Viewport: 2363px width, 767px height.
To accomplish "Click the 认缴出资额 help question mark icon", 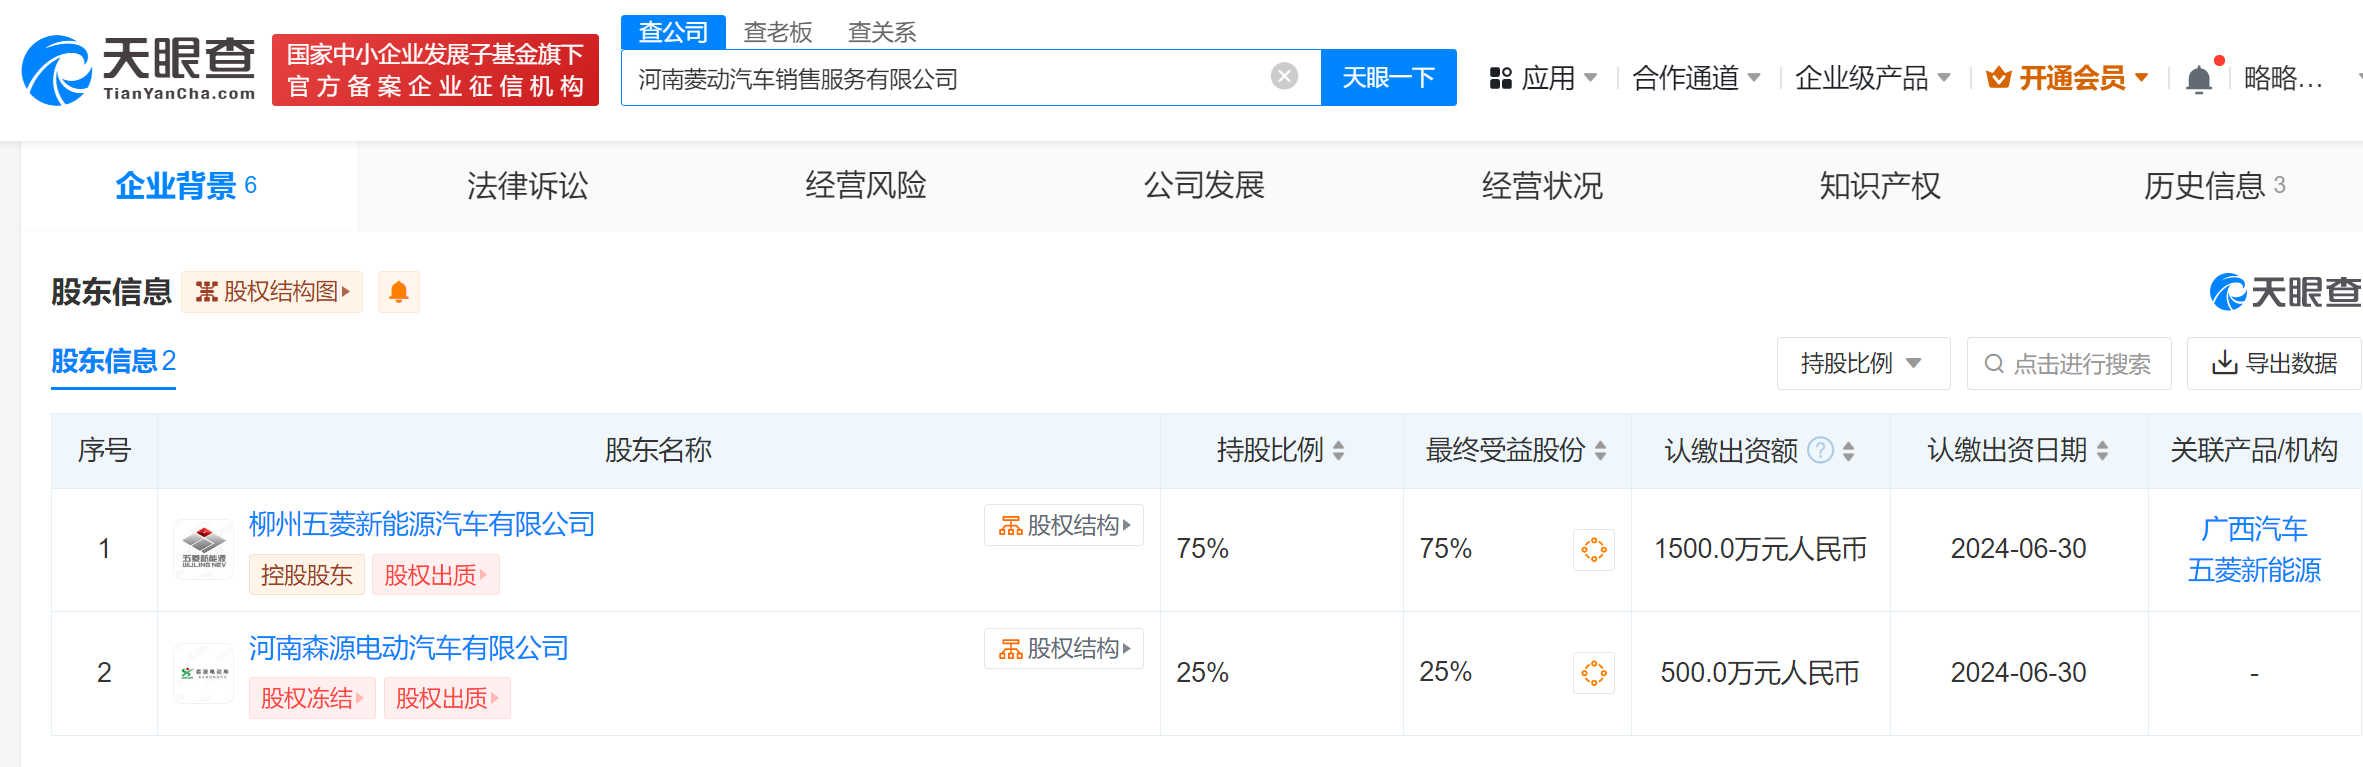I will pyautogui.click(x=1821, y=451).
